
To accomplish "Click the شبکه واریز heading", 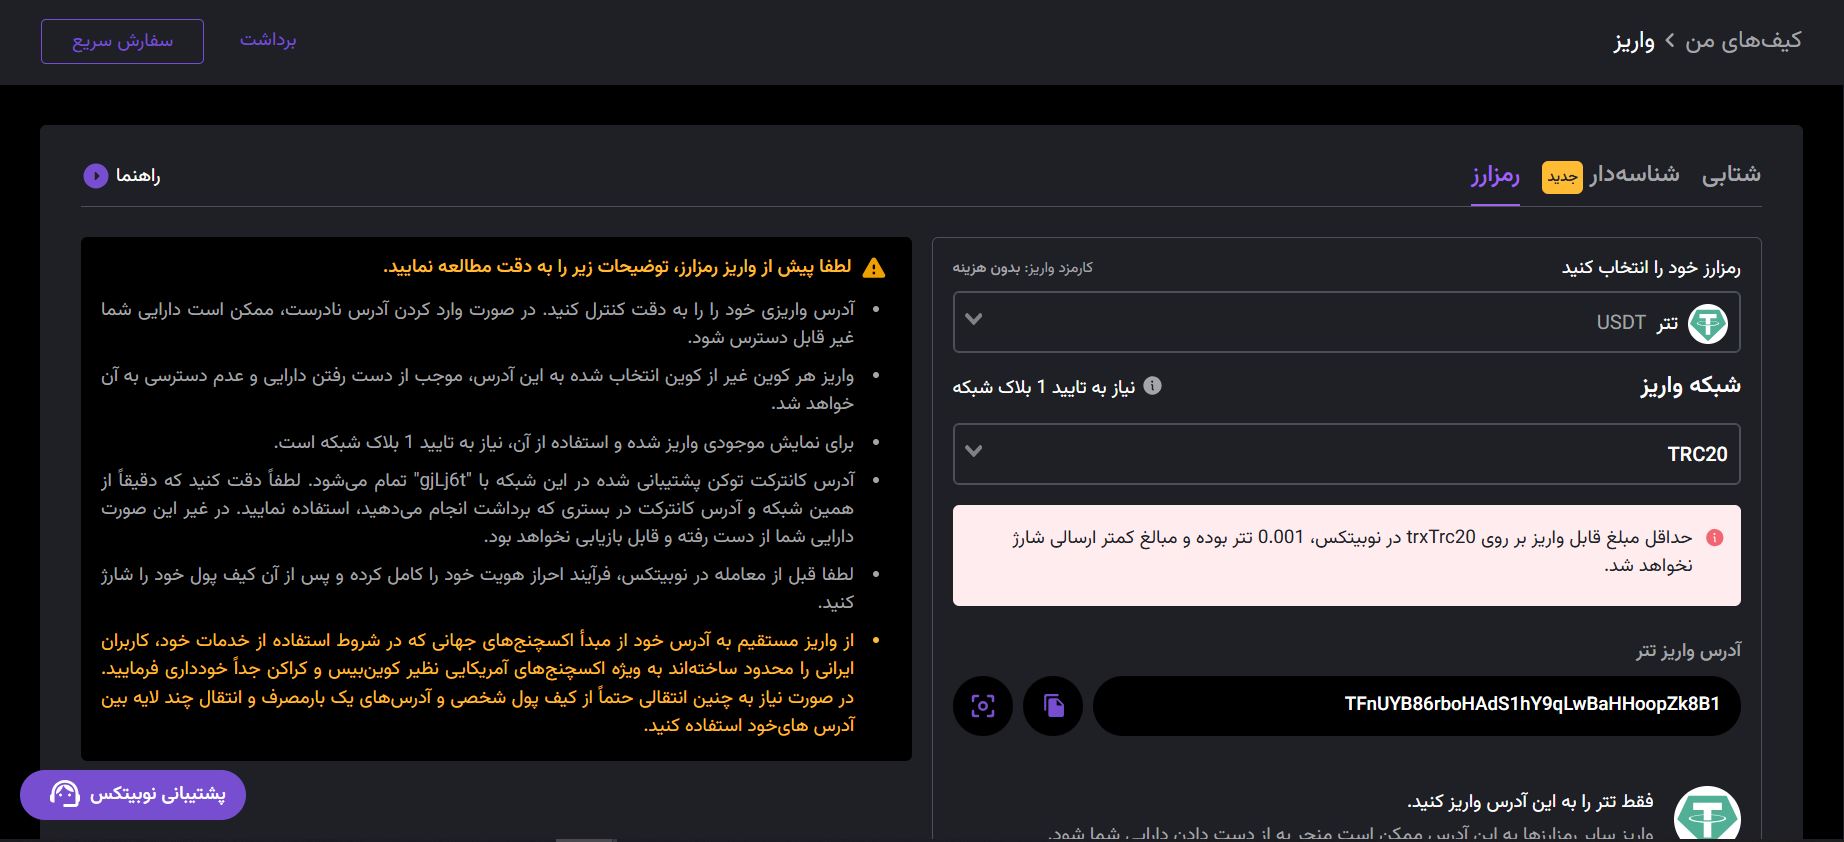I will (1690, 386).
